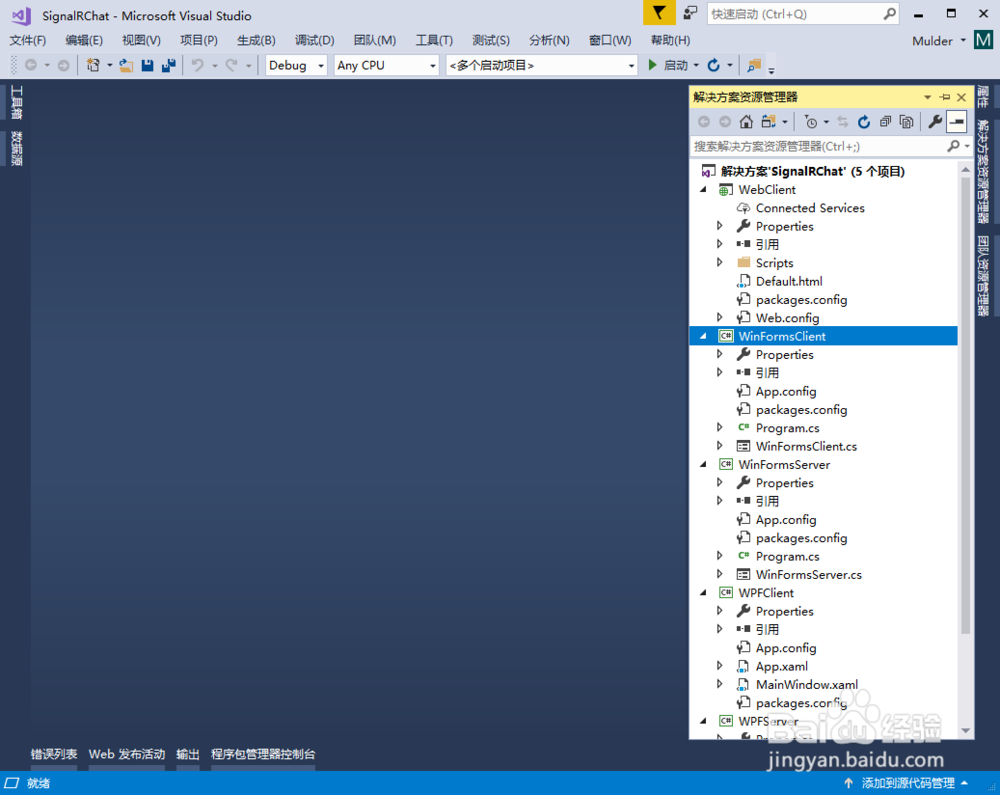Open the Any CPU platform dropdown
Screen dimensions: 1000x795
click(x=385, y=65)
